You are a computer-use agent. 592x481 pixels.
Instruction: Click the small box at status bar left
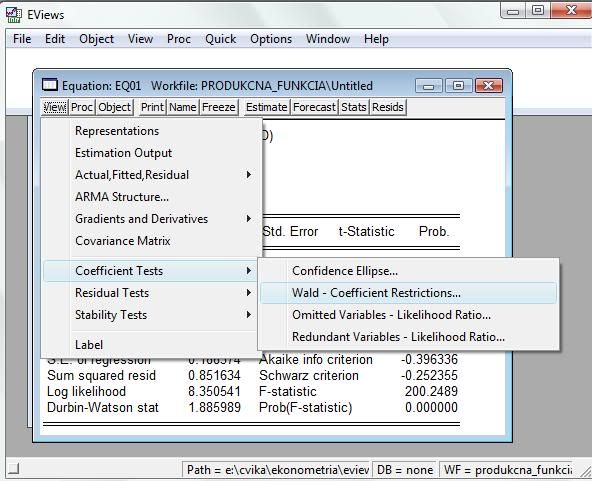point(14,469)
